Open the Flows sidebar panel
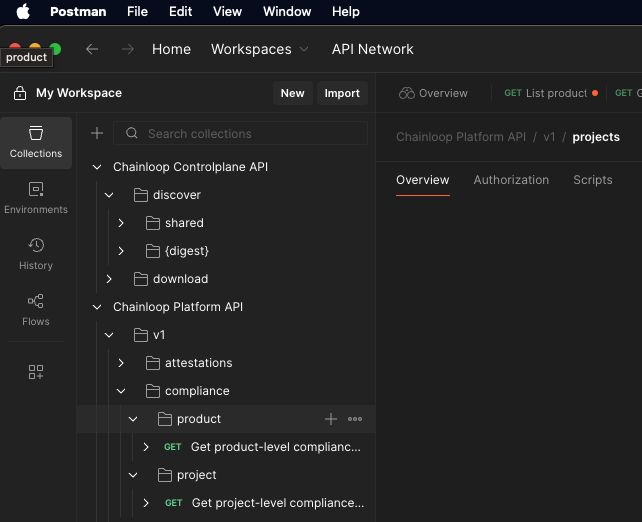The image size is (642, 522). [x=36, y=310]
